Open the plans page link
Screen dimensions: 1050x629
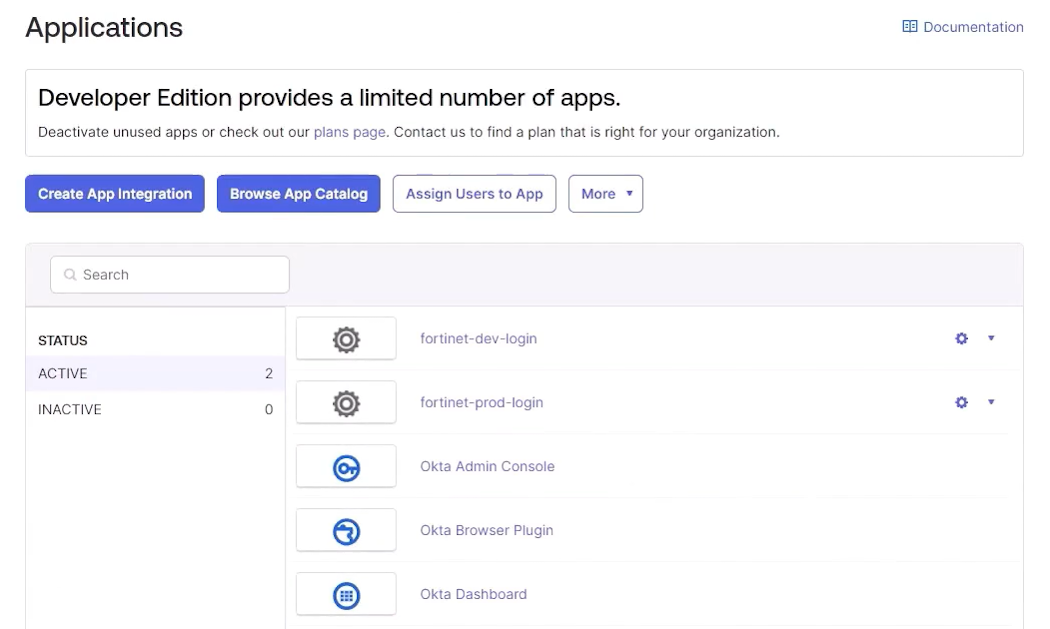tap(349, 132)
